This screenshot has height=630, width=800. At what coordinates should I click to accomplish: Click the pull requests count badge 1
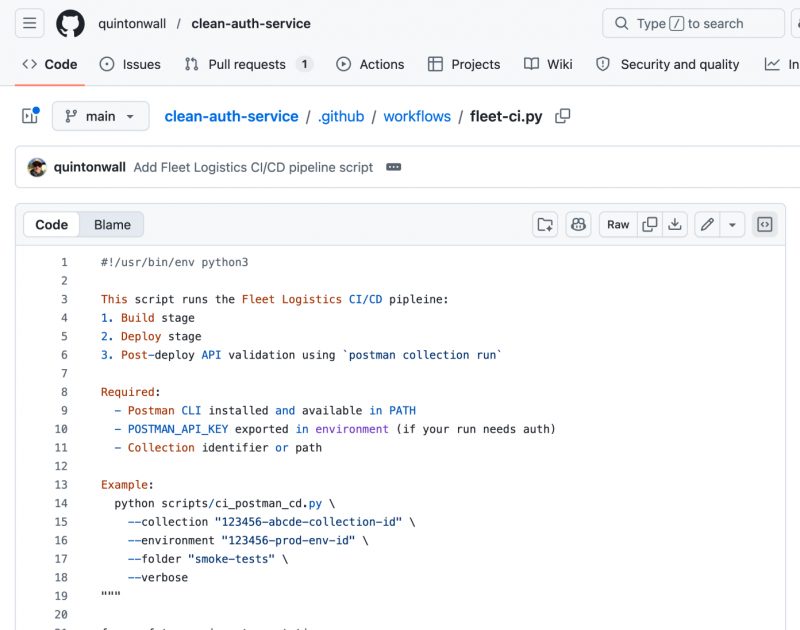pos(305,64)
